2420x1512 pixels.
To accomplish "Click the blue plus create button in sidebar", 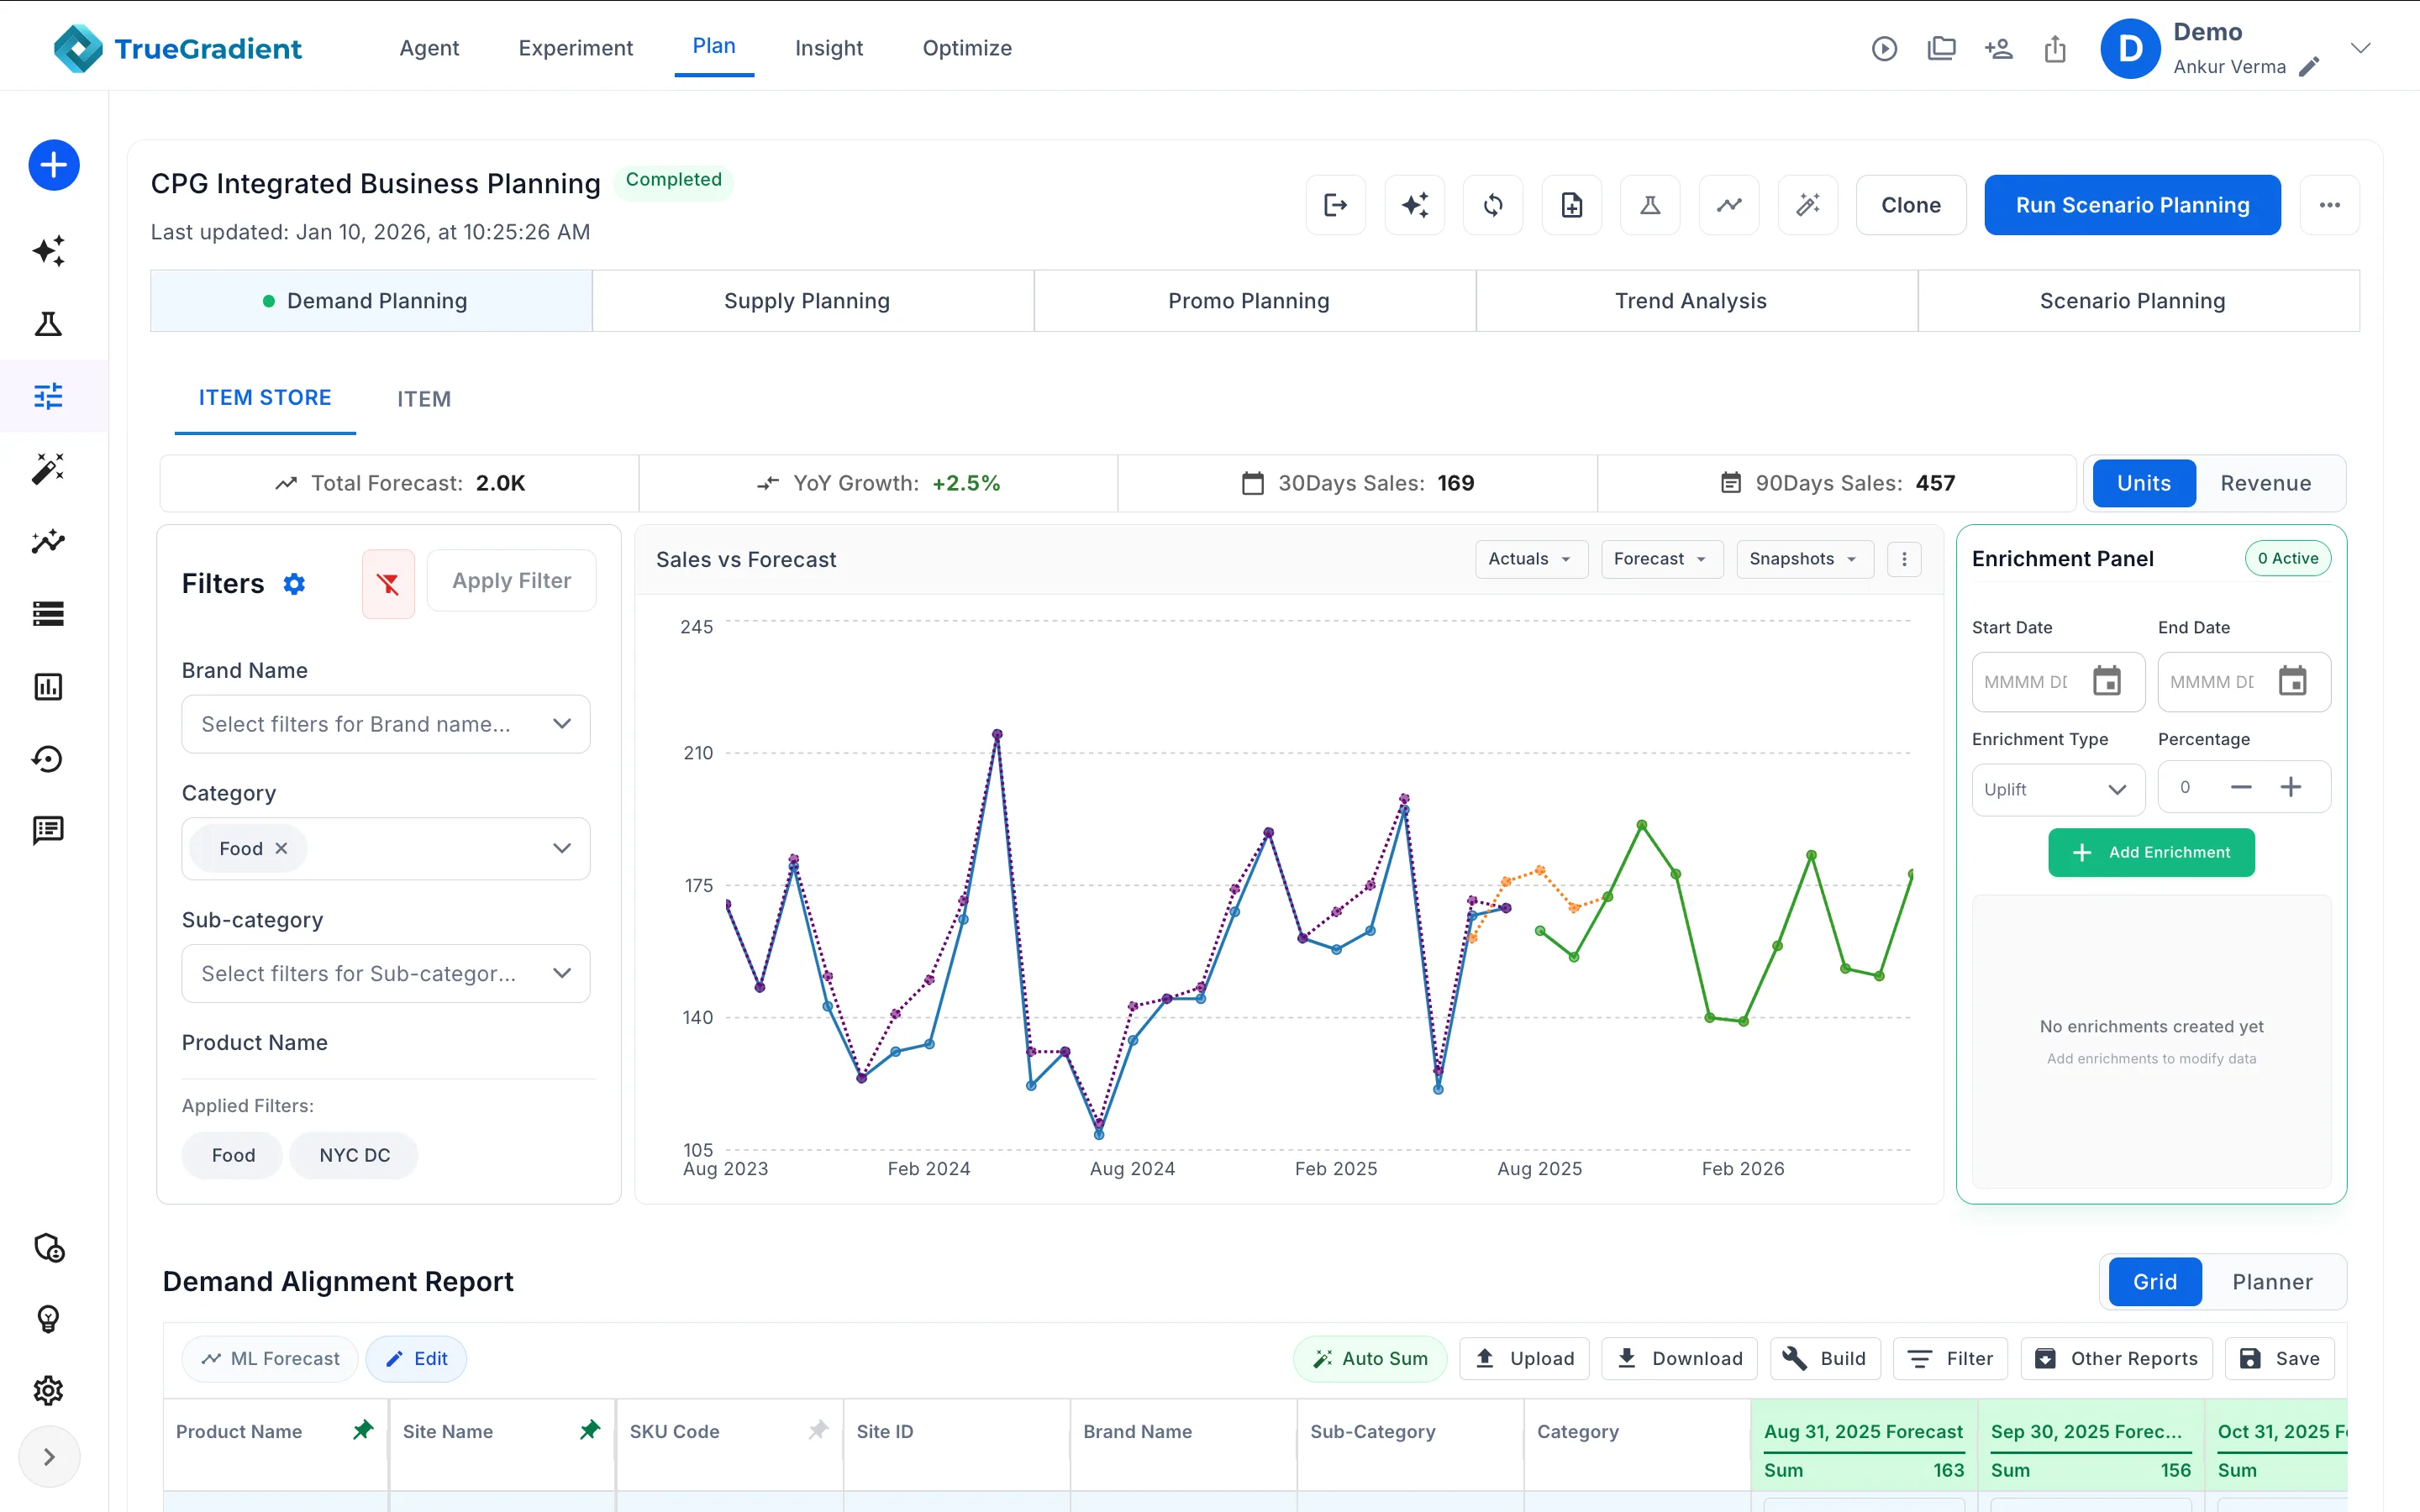I will (54, 165).
